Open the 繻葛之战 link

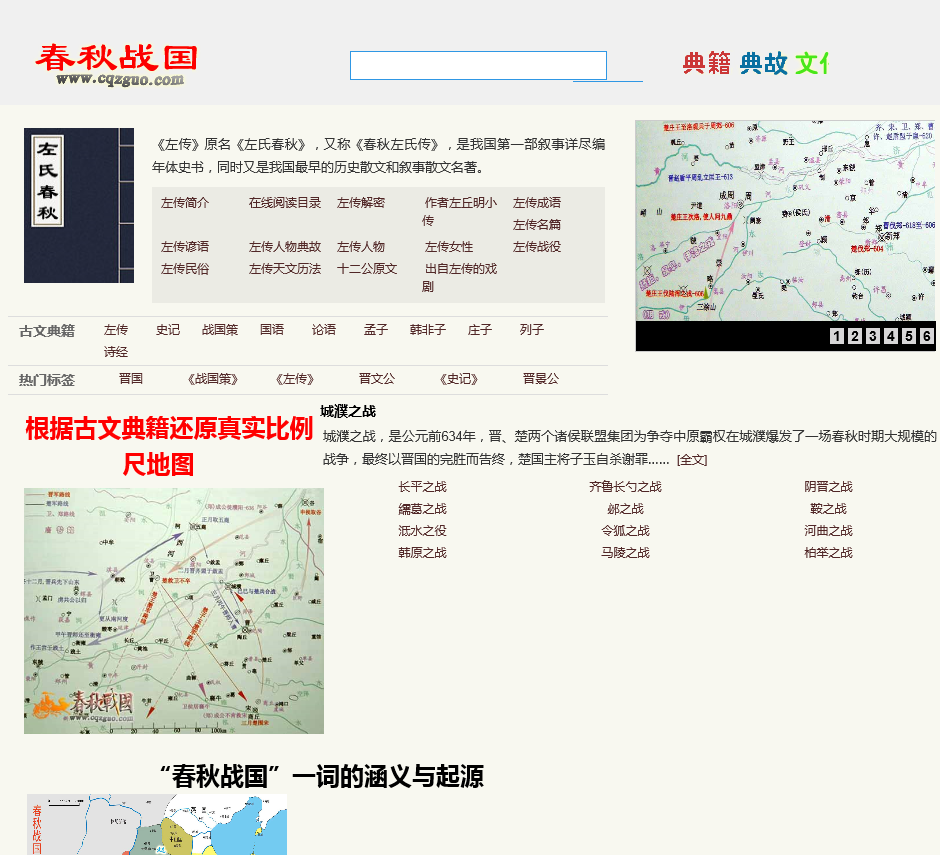[422, 509]
